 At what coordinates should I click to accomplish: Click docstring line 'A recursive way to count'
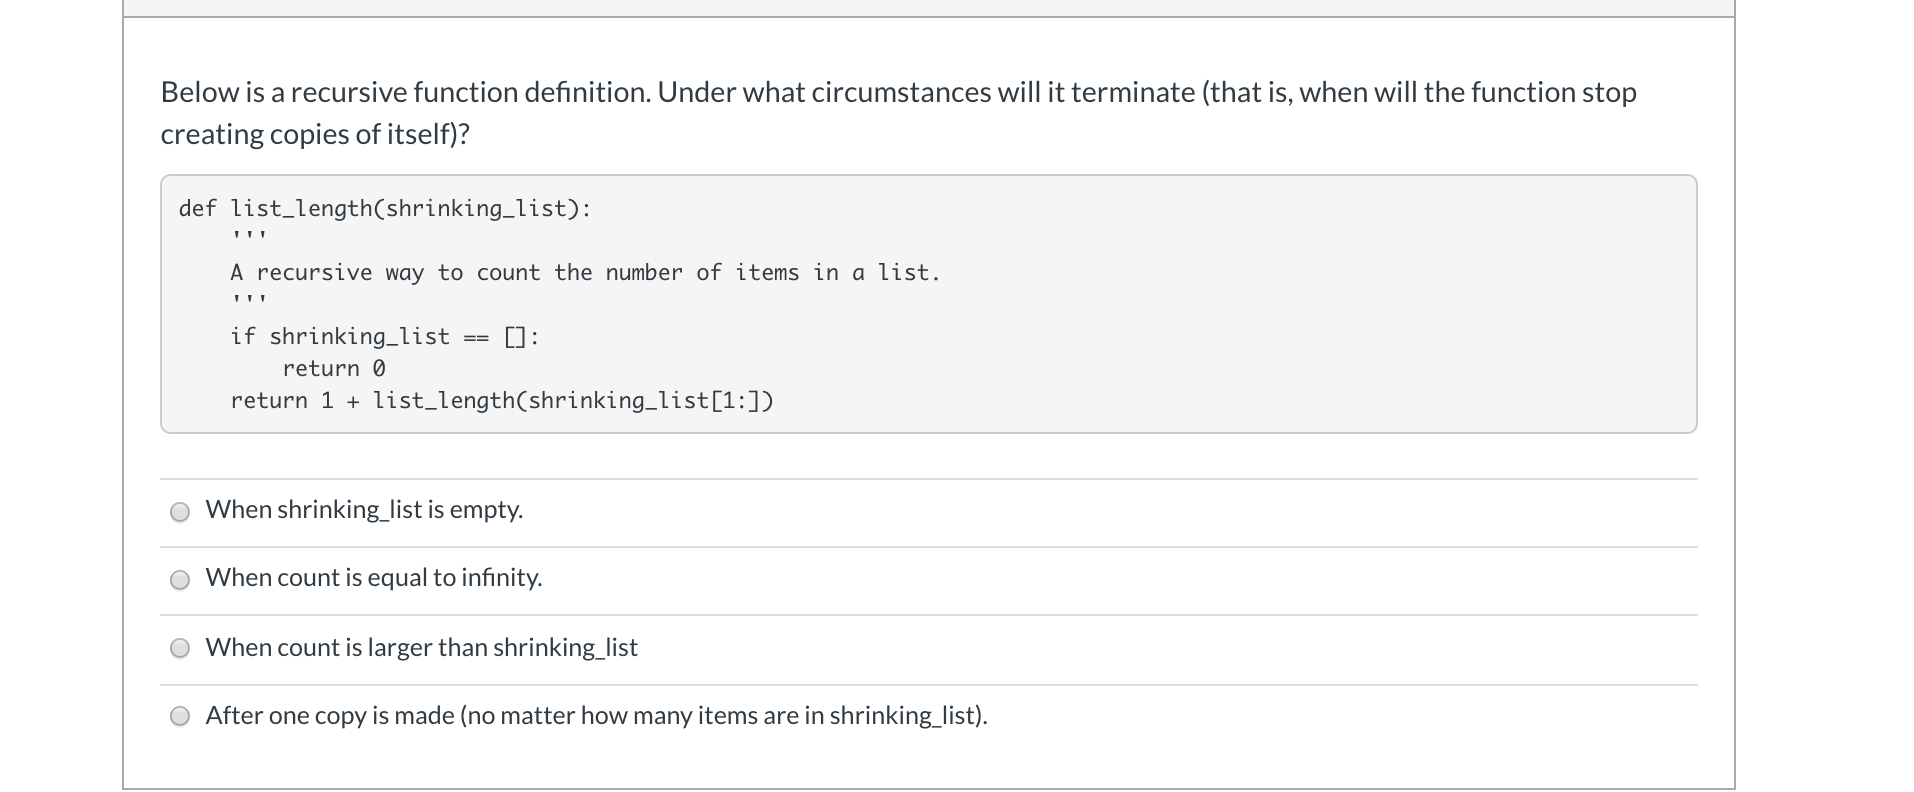pos(585,273)
